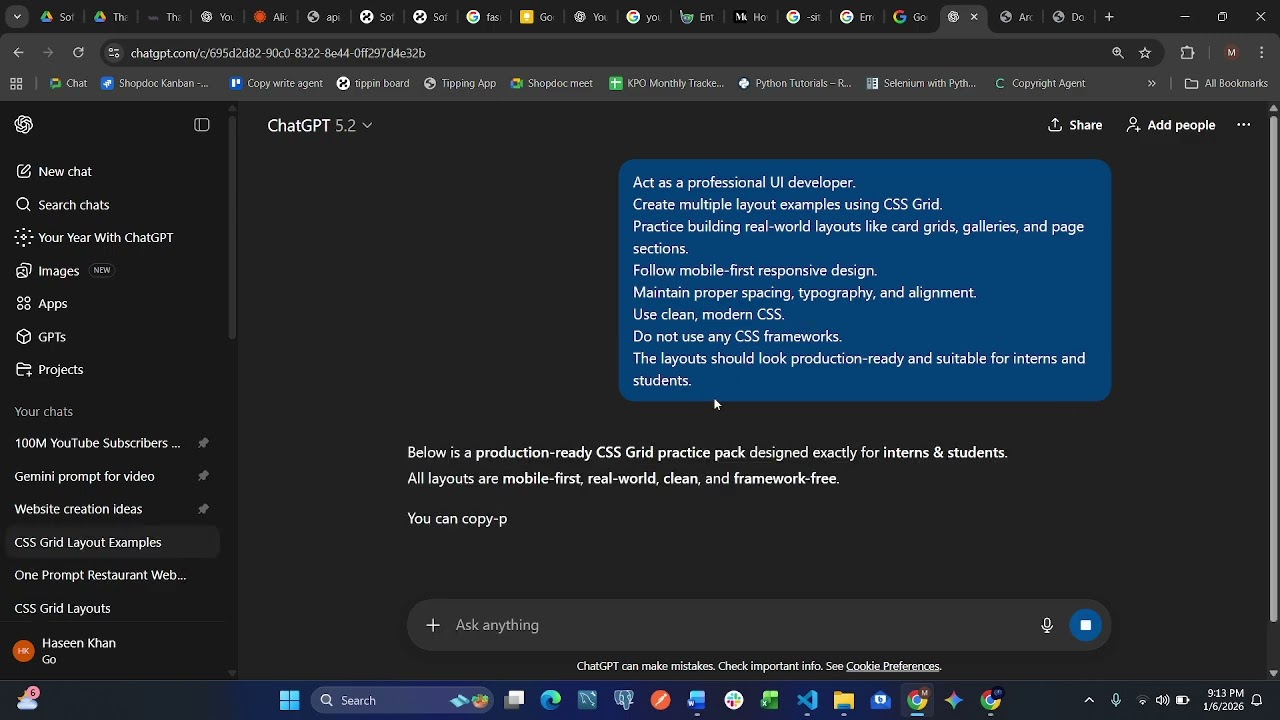The height and width of the screenshot is (720, 1280).
Task: Open the Website creation ideas chat
Action: [78, 509]
